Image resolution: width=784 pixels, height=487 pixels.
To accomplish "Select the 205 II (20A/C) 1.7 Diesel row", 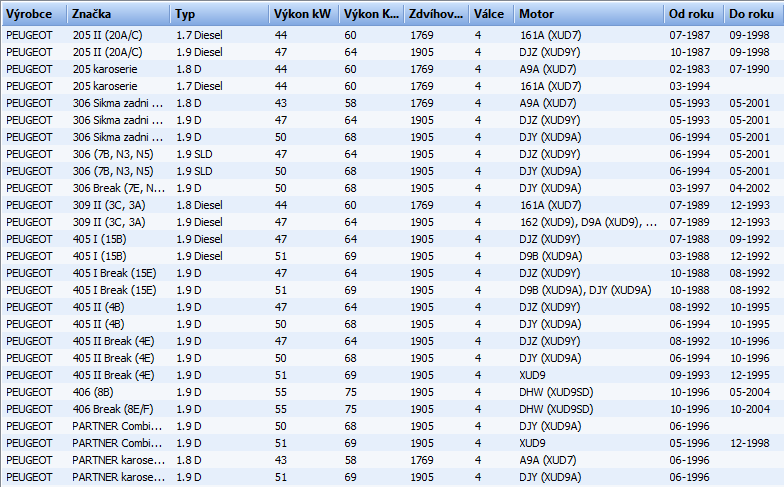I will coord(392,35).
